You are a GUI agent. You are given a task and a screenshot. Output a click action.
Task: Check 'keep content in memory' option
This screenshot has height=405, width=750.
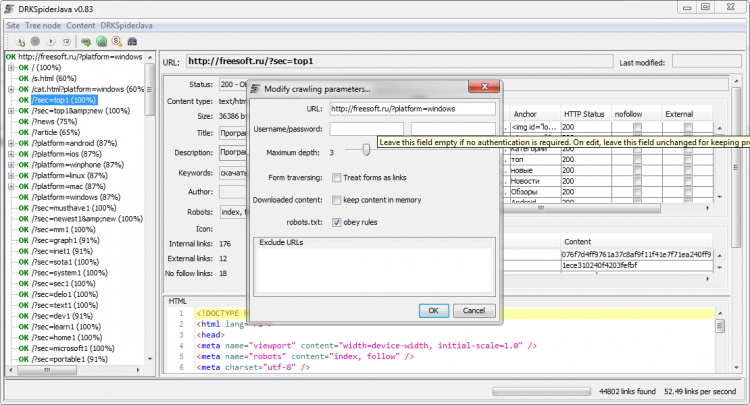tap(338, 200)
